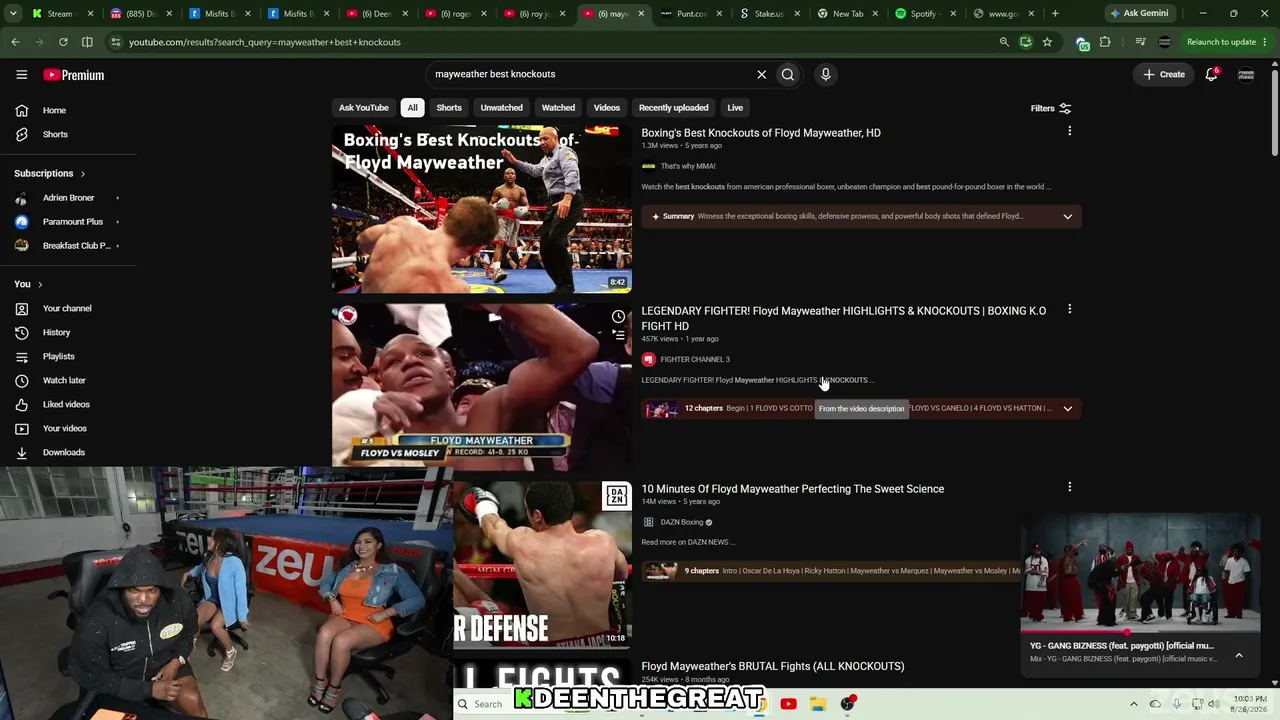Viewport: 1280px width, 720px height.
Task: Bookmark this page with the star
Action: coord(1047,42)
